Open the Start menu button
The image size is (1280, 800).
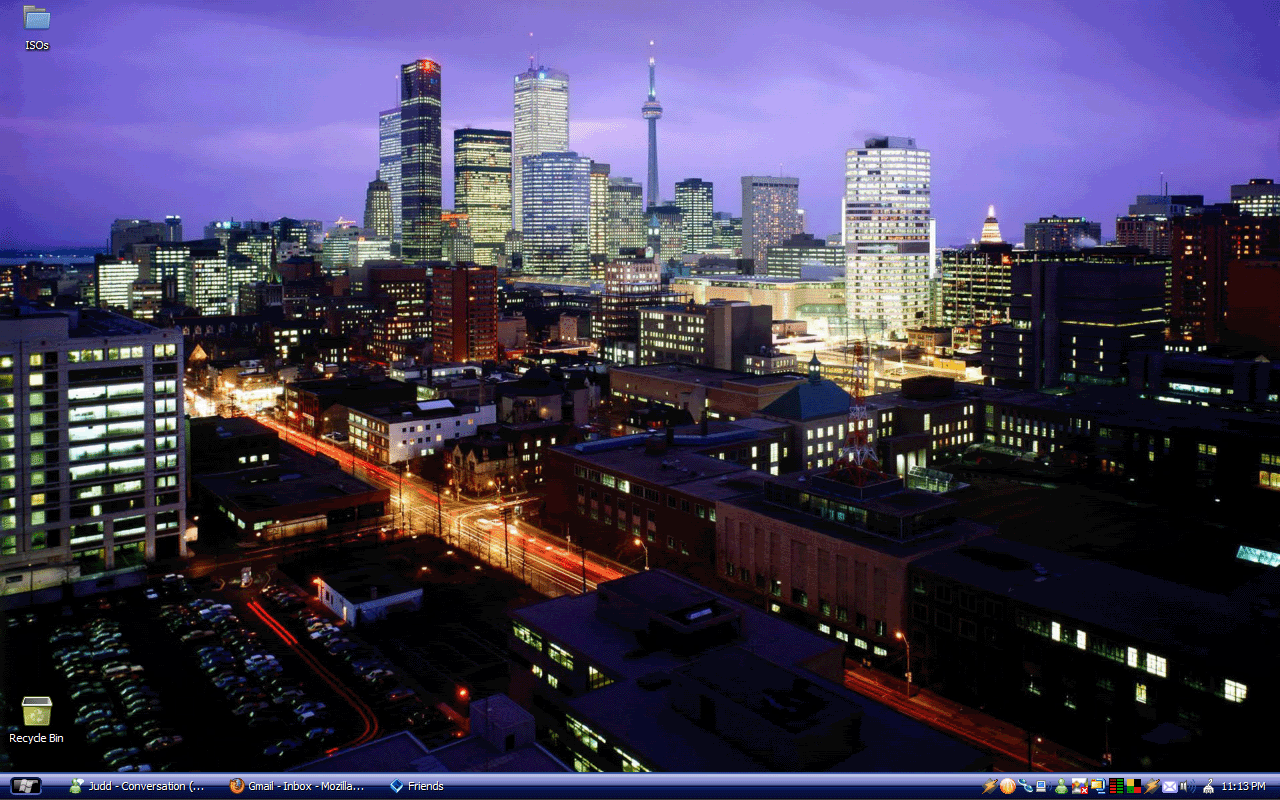point(25,786)
